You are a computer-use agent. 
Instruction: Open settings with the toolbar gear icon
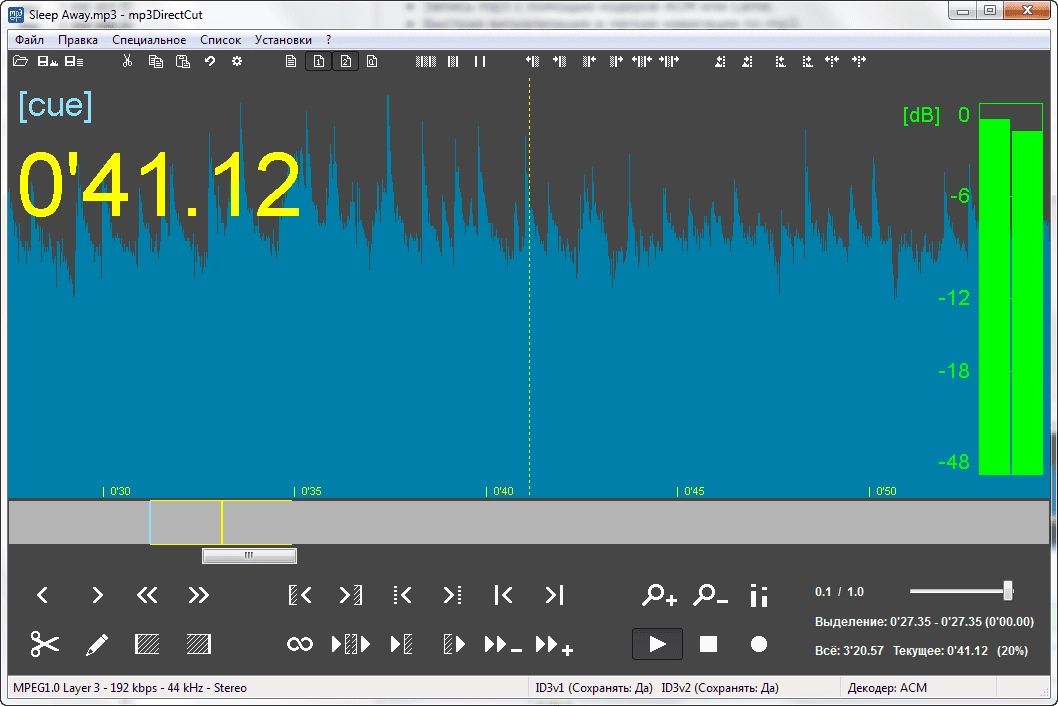(237, 61)
